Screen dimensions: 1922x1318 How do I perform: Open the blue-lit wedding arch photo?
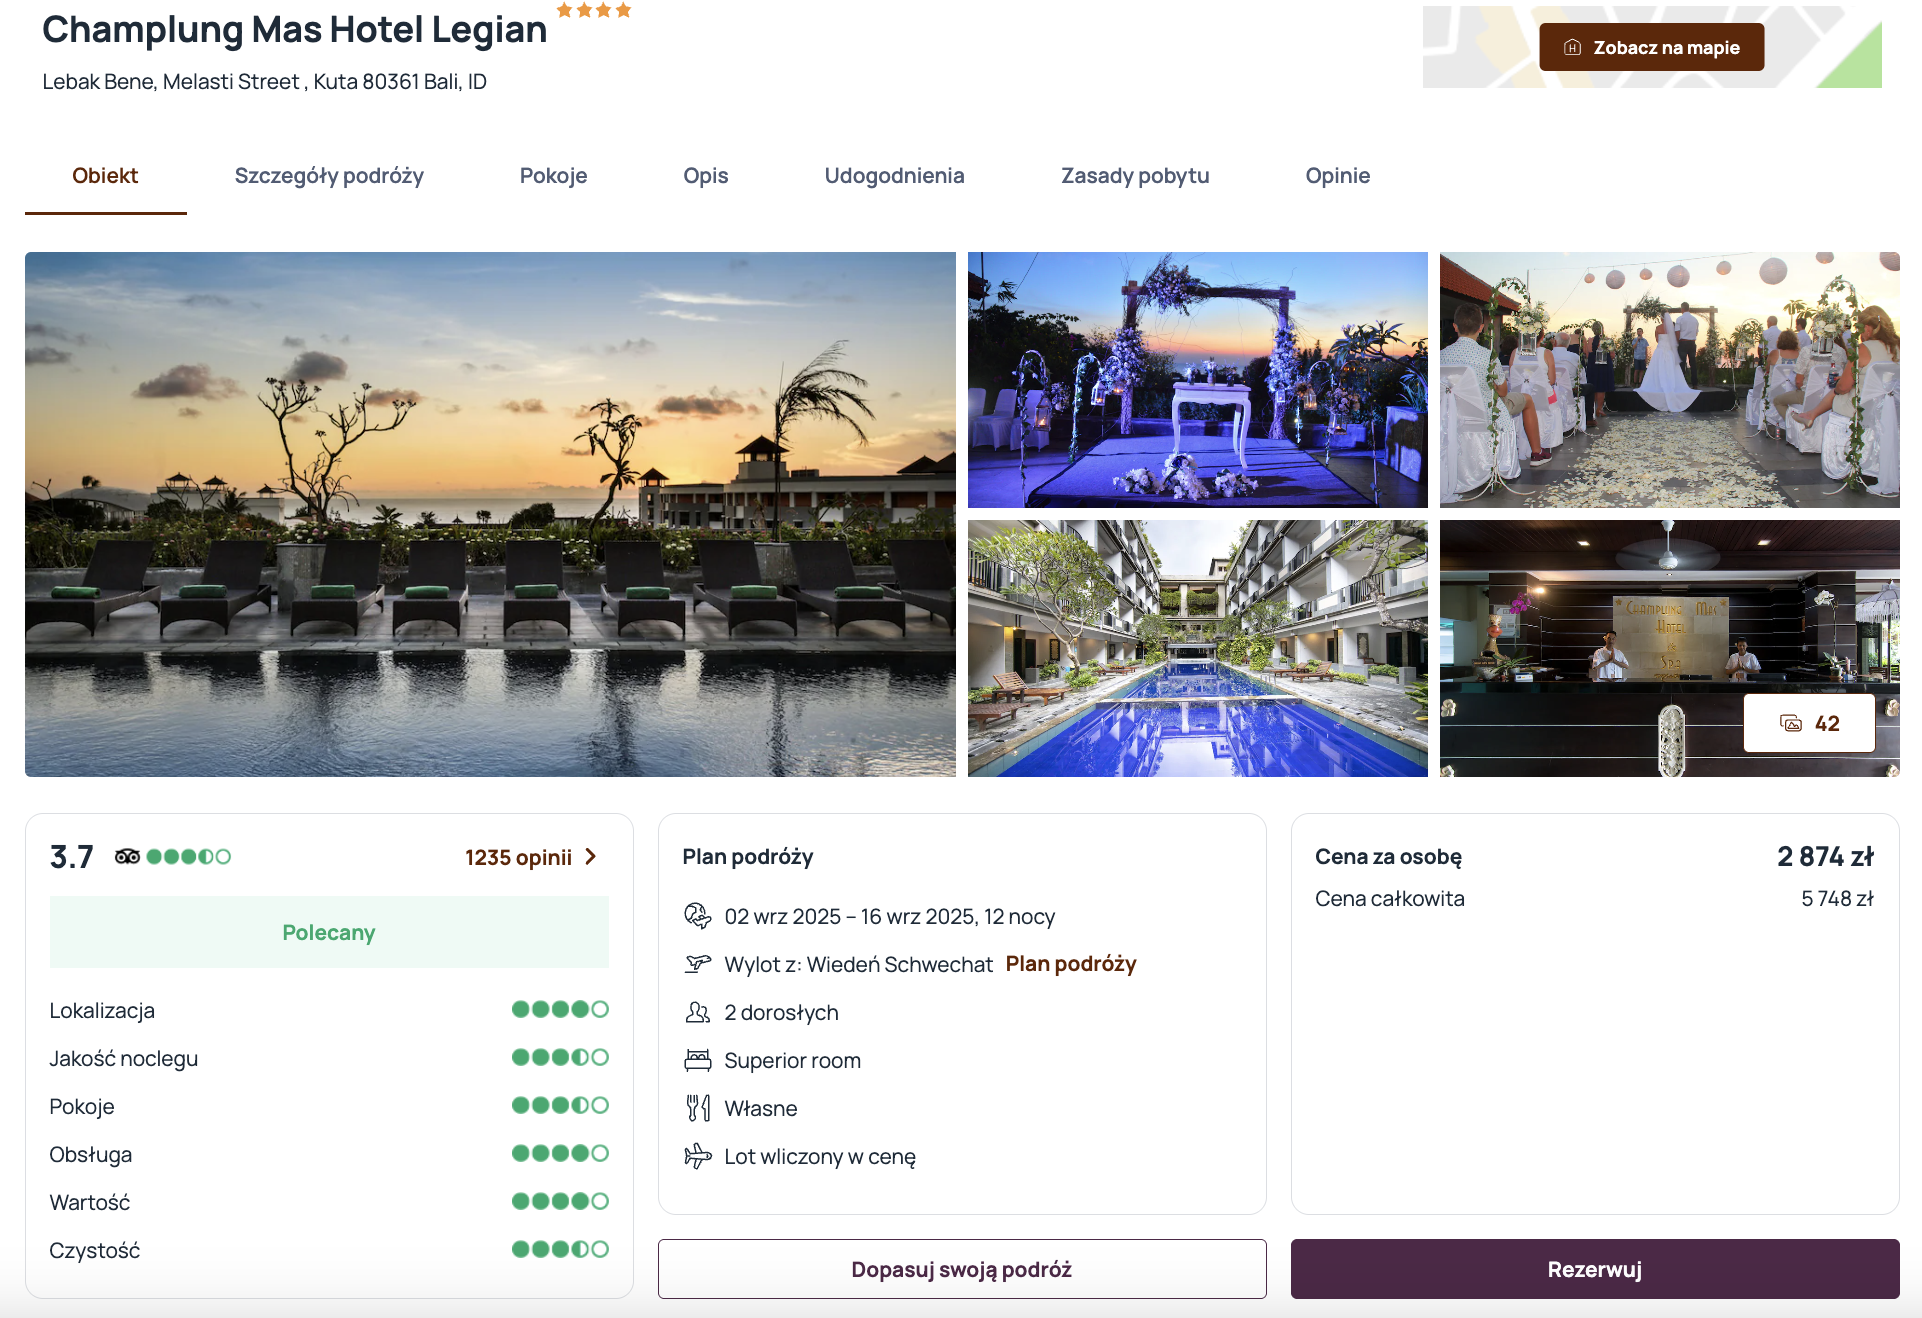tap(1197, 380)
